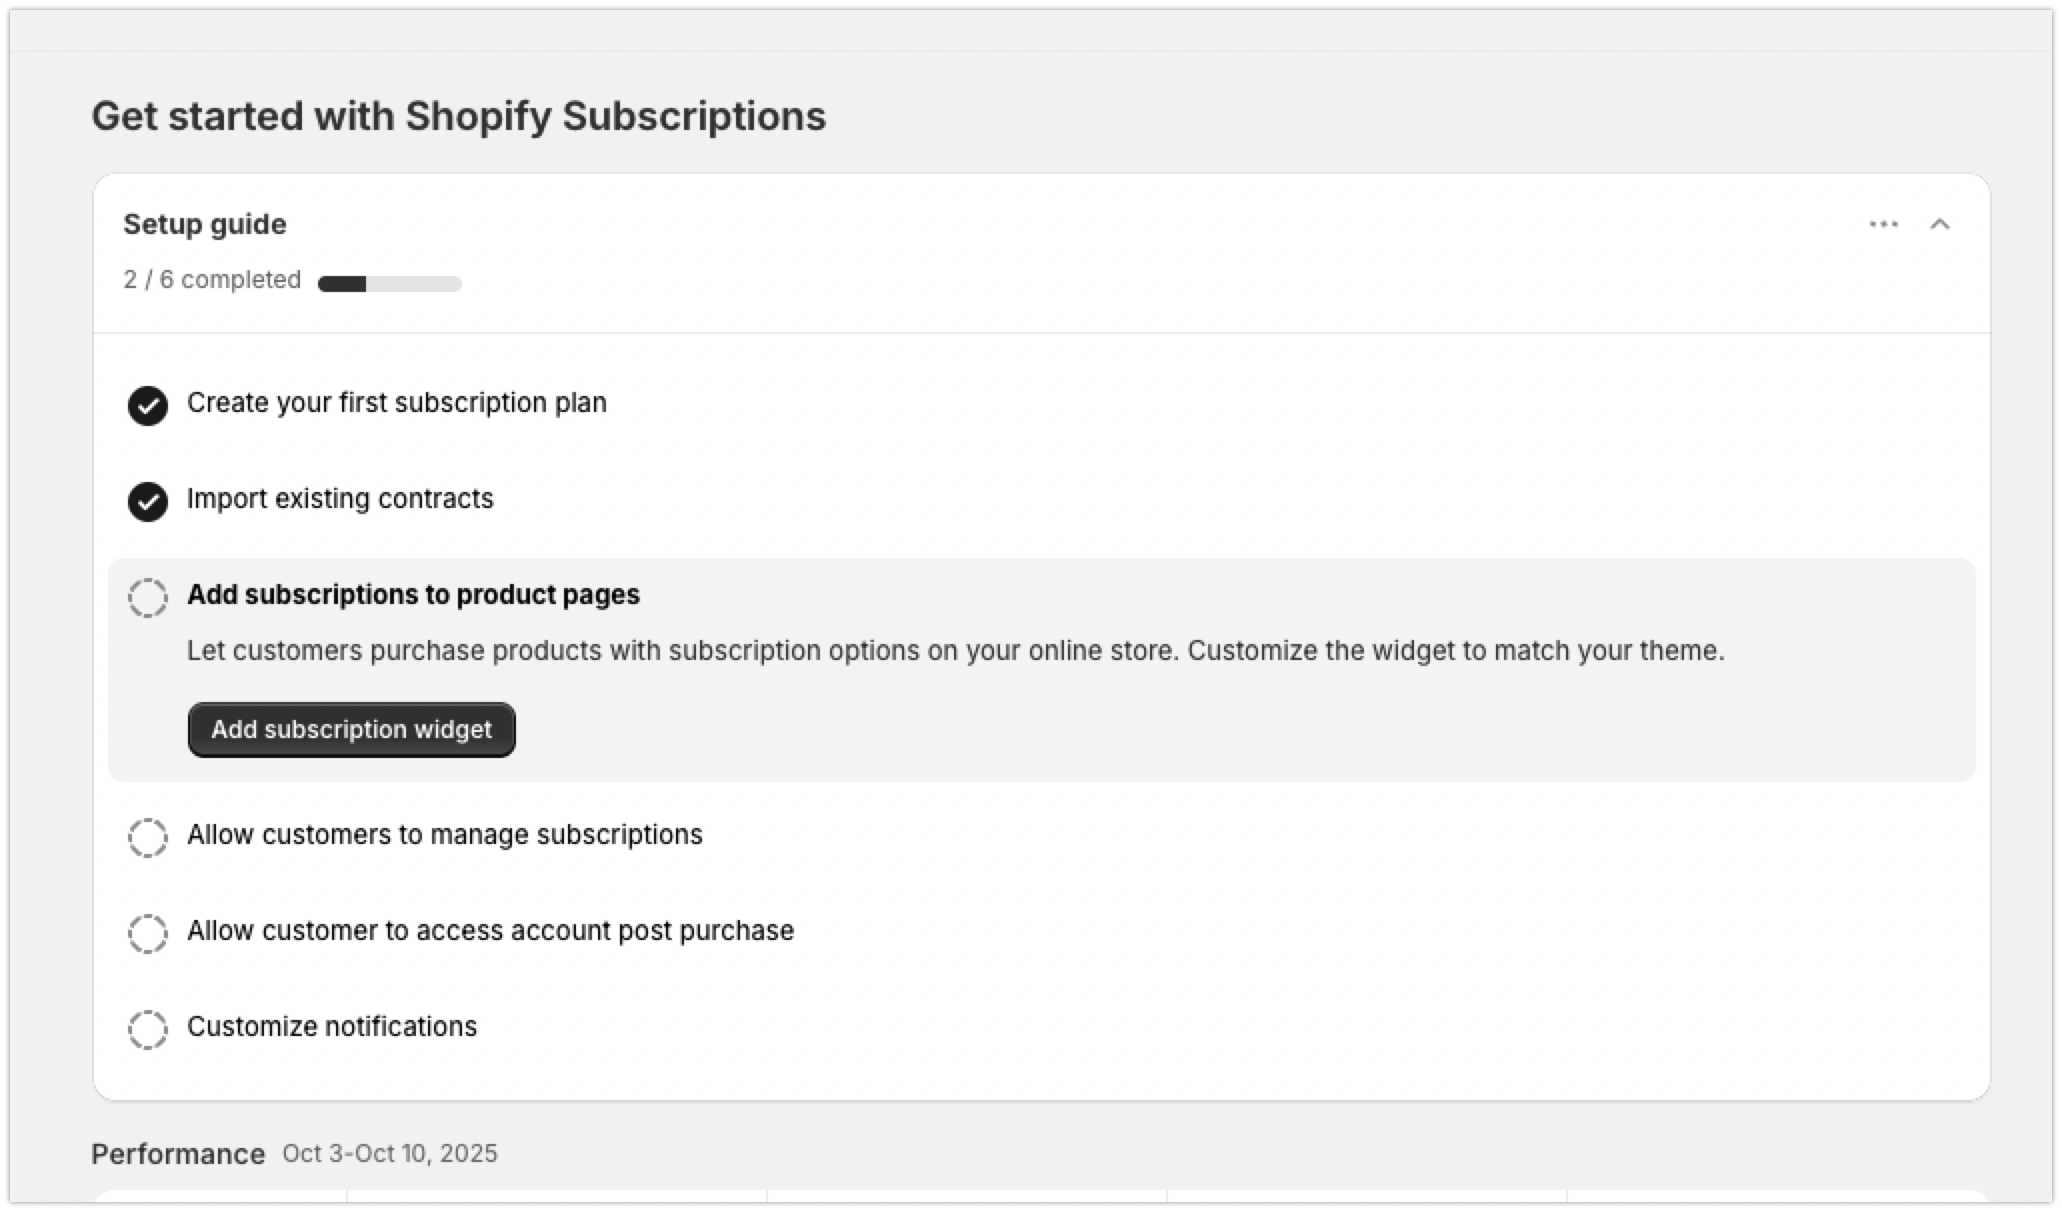Check off the Customize notifications circle
The image size is (2062, 1212).
coord(148,1029)
